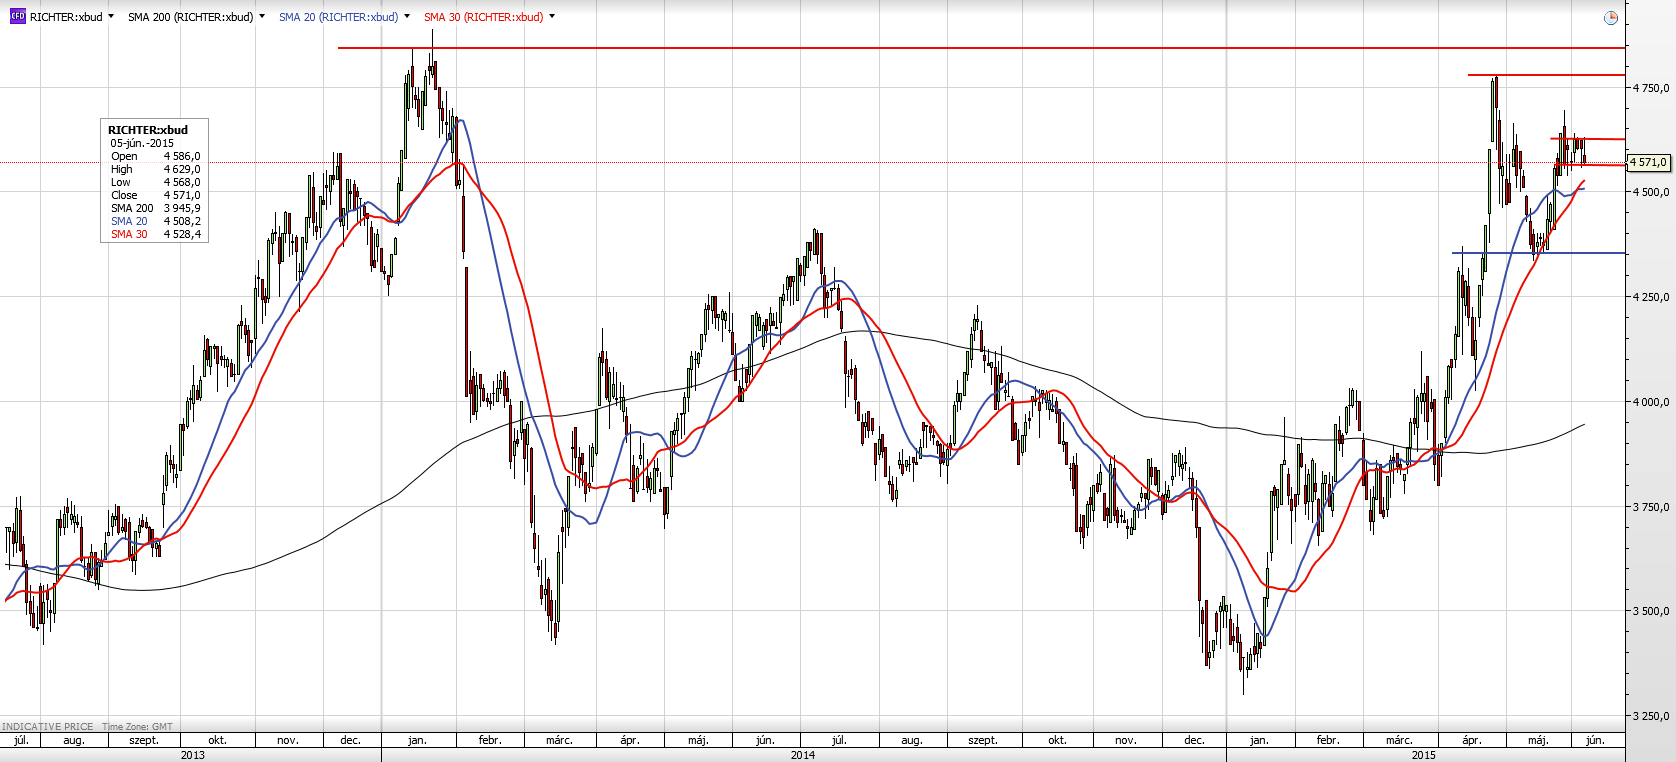1676x762 pixels.
Task: Click the 4 500,0 price axis label
Action: point(1651,192)
